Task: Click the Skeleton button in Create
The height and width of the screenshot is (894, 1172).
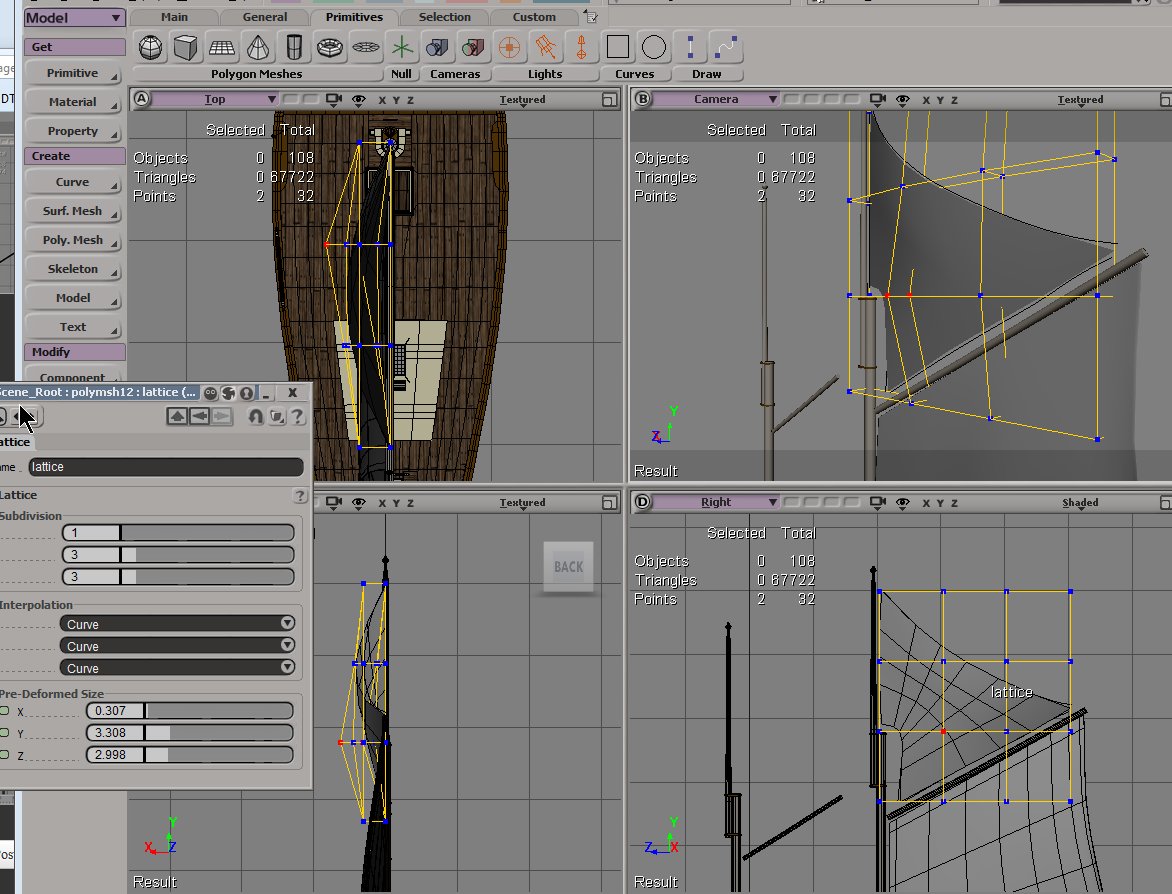Action: [73, 269]
